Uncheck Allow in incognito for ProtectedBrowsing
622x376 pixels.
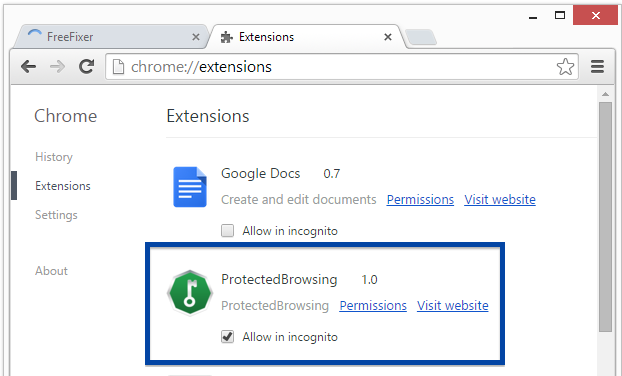(x=227, y=337)
